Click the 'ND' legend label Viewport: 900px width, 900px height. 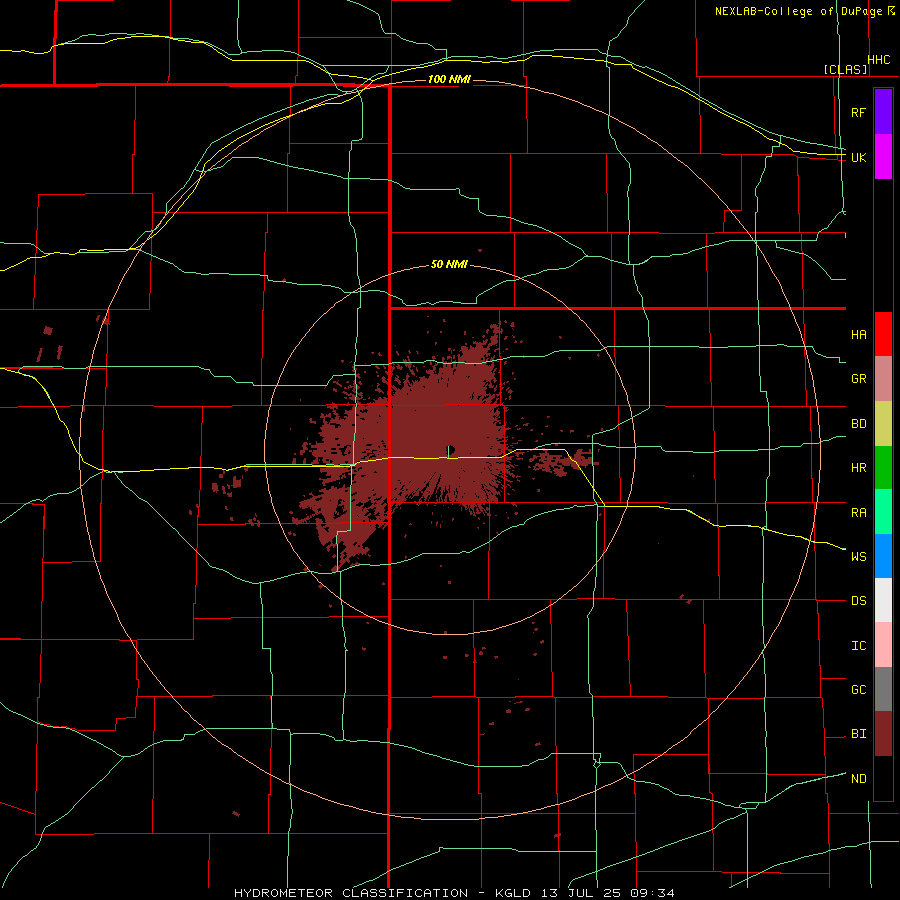[858, 779]
